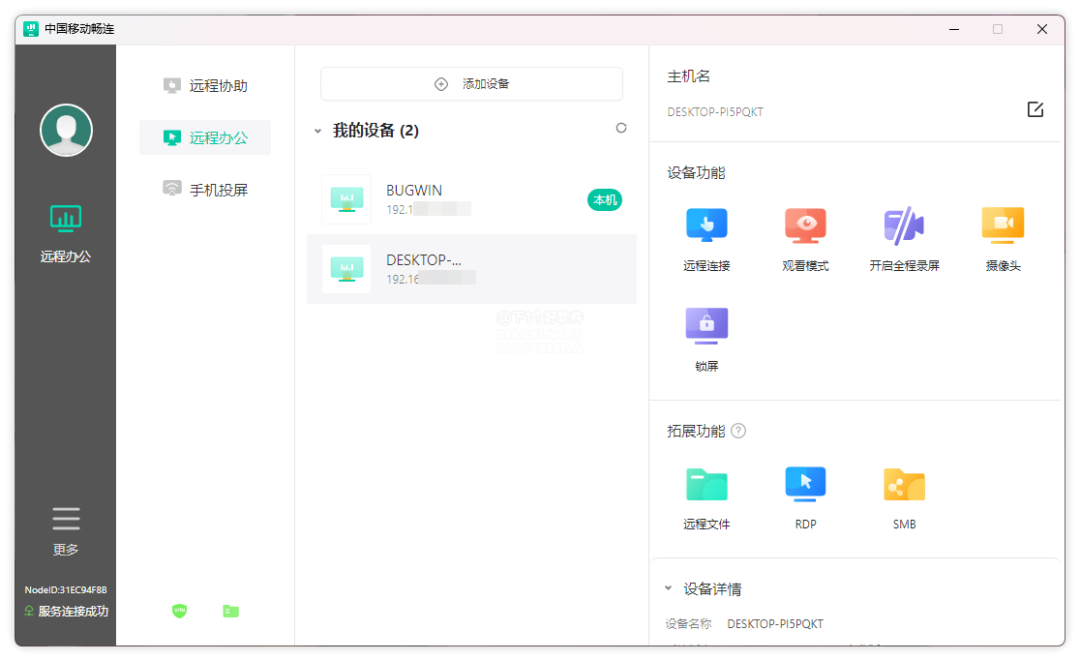Open the SMB sharing function
This screenshot has width=1080, height=661.
(904, 499)
